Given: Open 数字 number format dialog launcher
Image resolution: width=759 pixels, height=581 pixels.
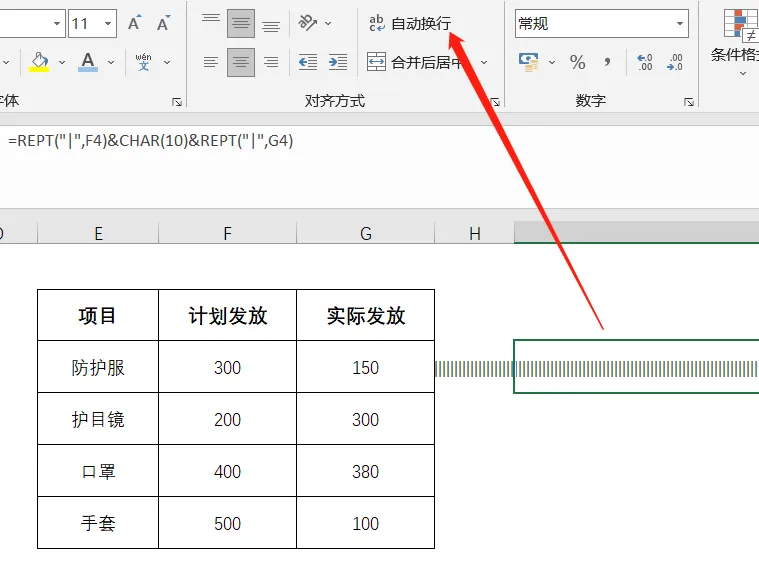Looking at the screenshot, I should tap(689, 102).
